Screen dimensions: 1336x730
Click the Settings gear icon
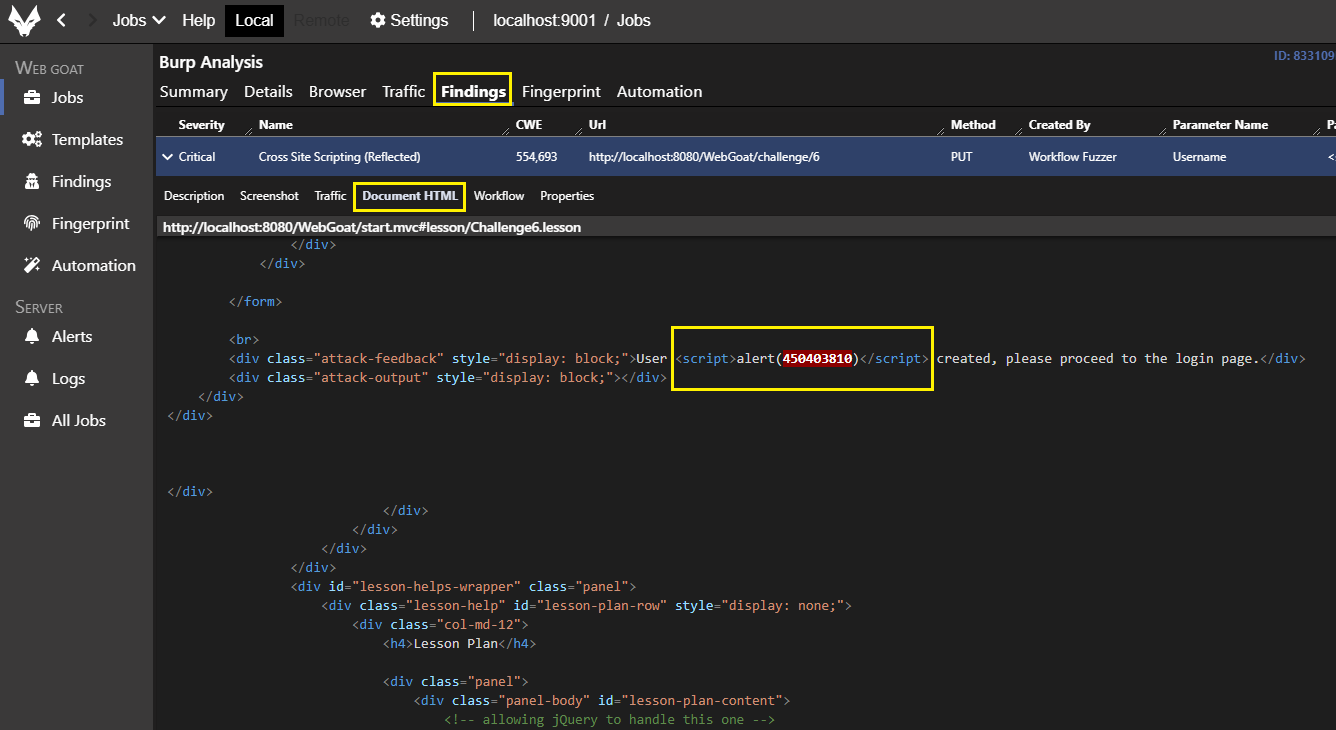pyautogui.click(x=378, y=20)
